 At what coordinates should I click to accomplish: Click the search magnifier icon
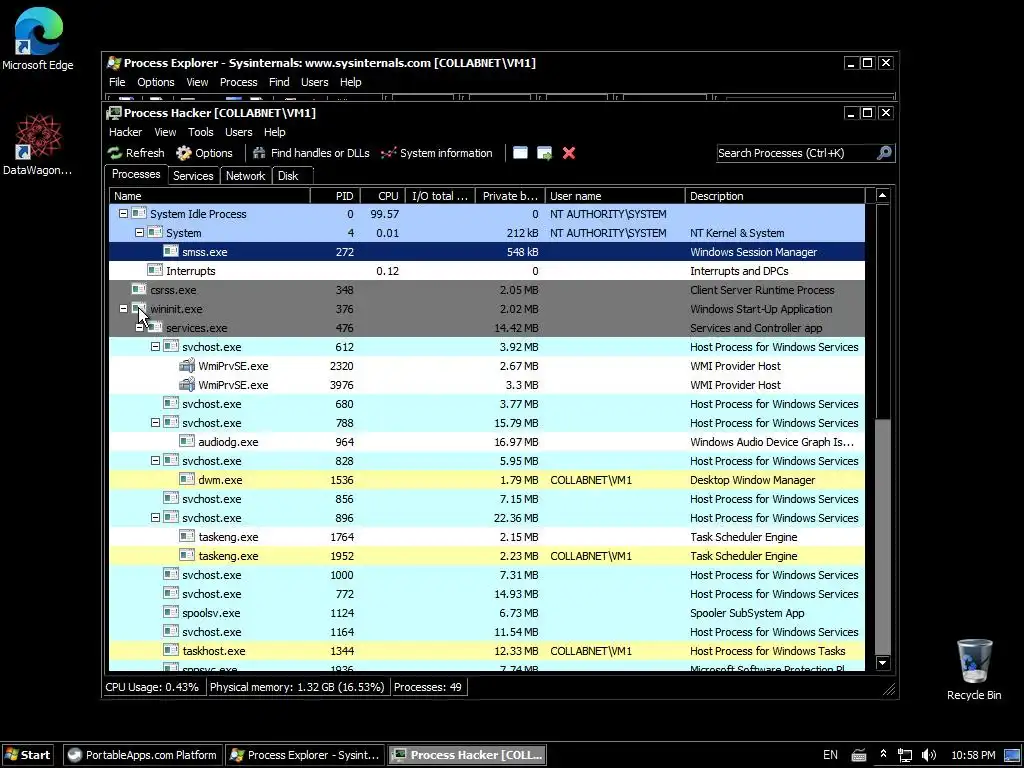884,153
